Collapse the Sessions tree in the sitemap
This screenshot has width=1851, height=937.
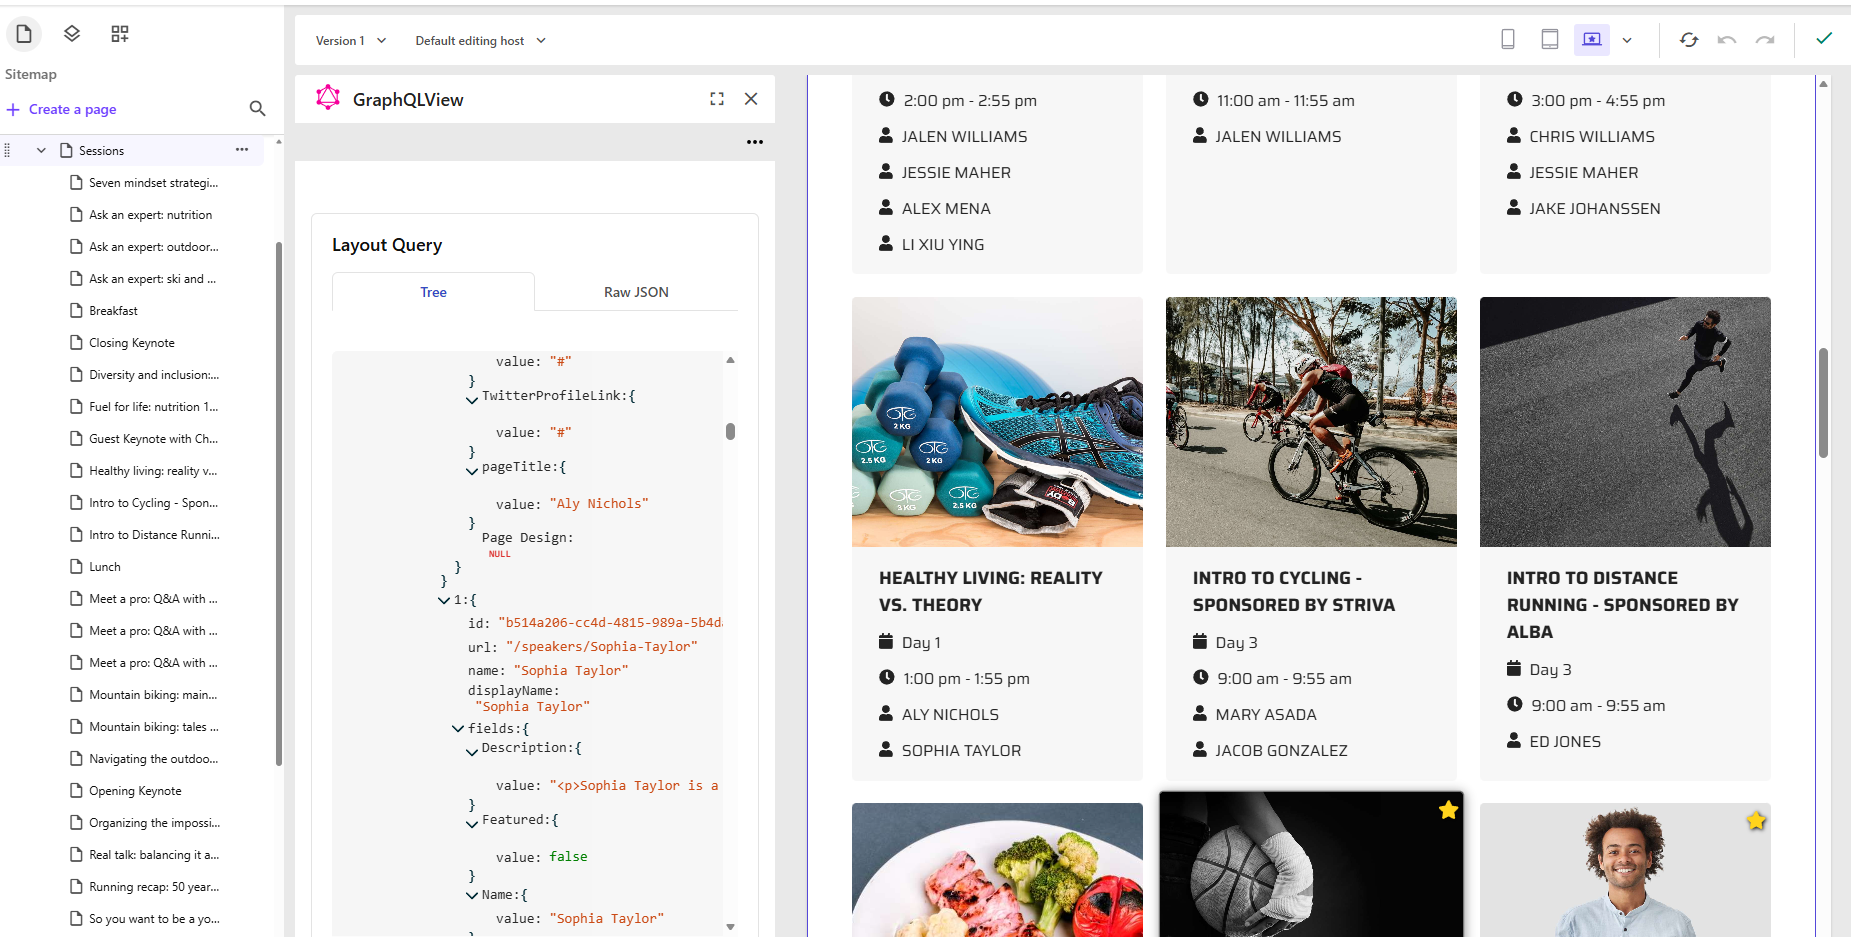41,149
